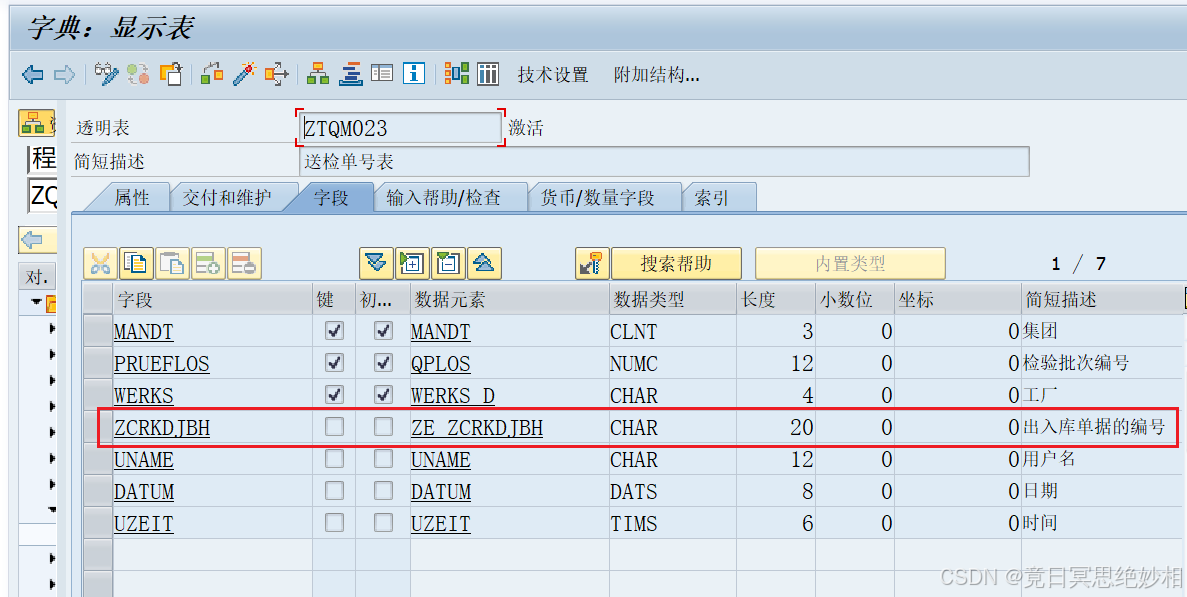Toggle the initial values checkbox for MANDT

point(384,331)
